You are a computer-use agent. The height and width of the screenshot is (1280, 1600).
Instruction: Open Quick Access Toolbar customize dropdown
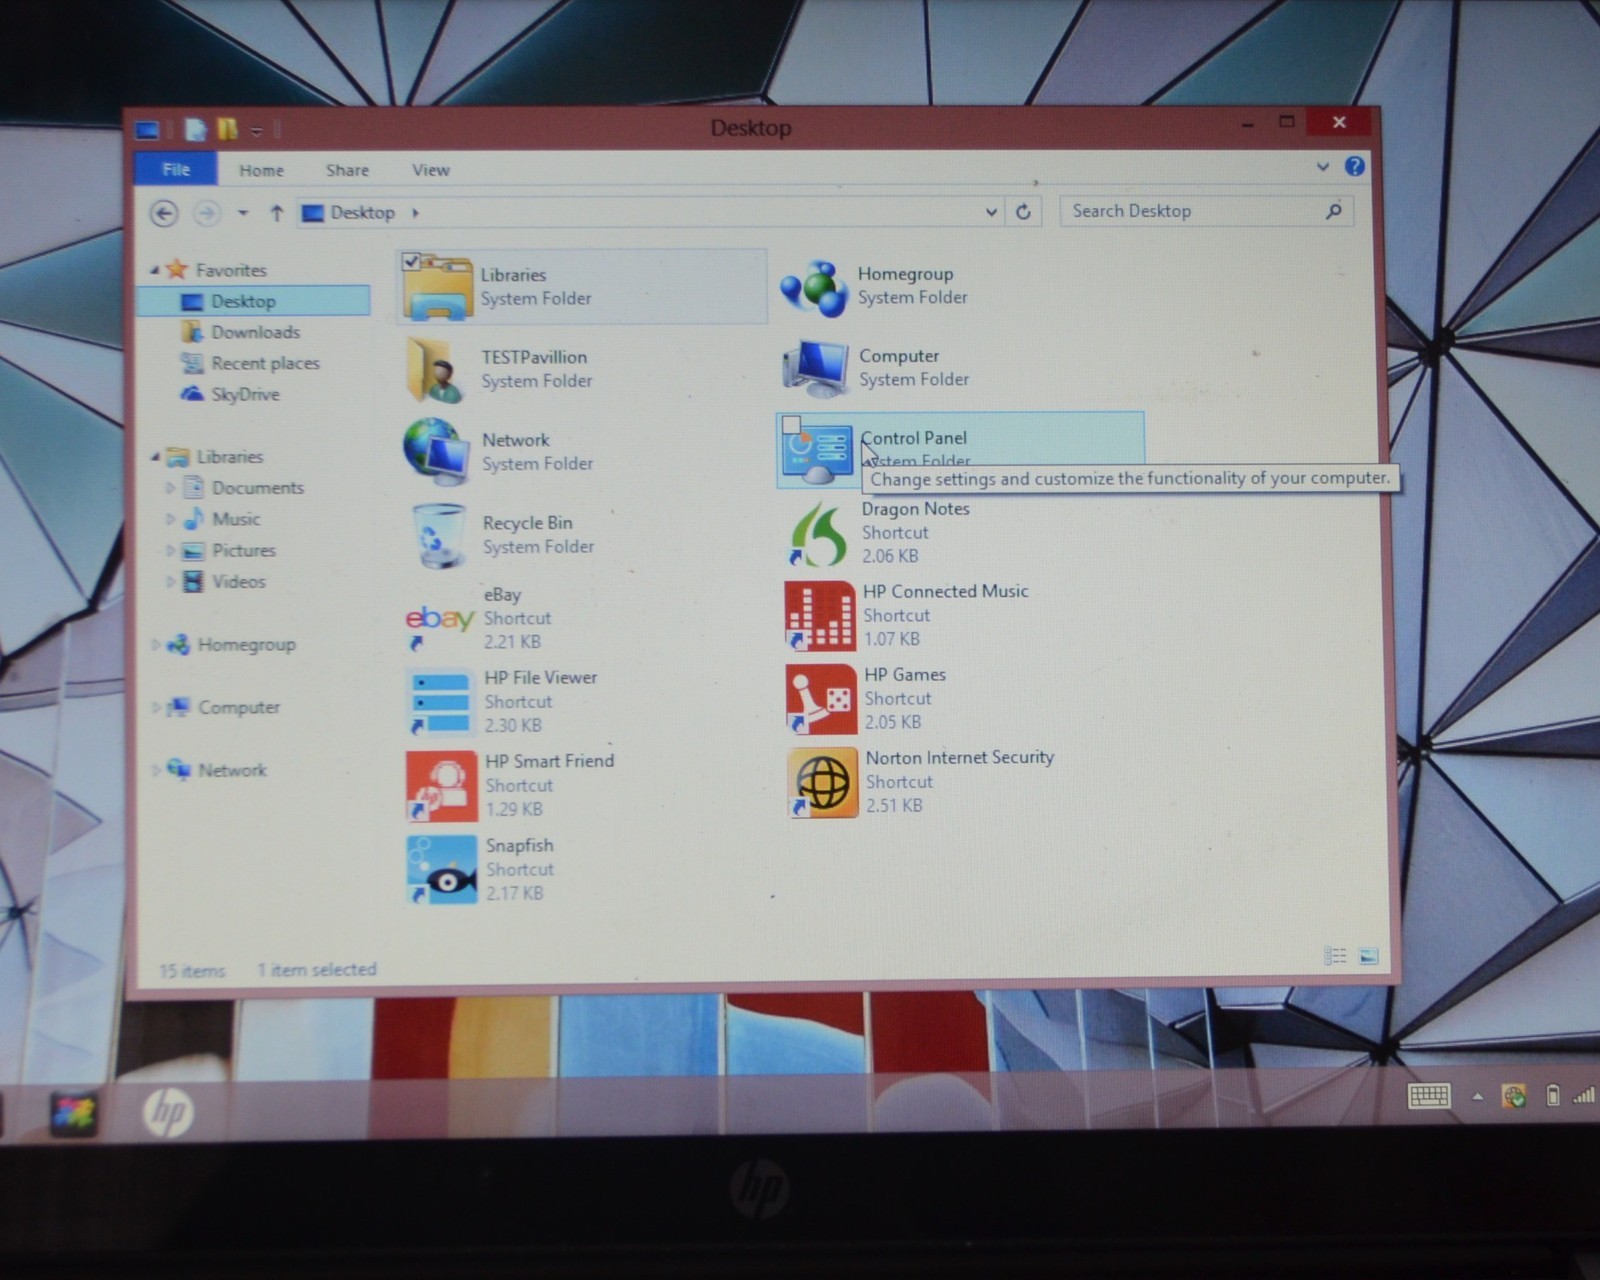[257, 130]
